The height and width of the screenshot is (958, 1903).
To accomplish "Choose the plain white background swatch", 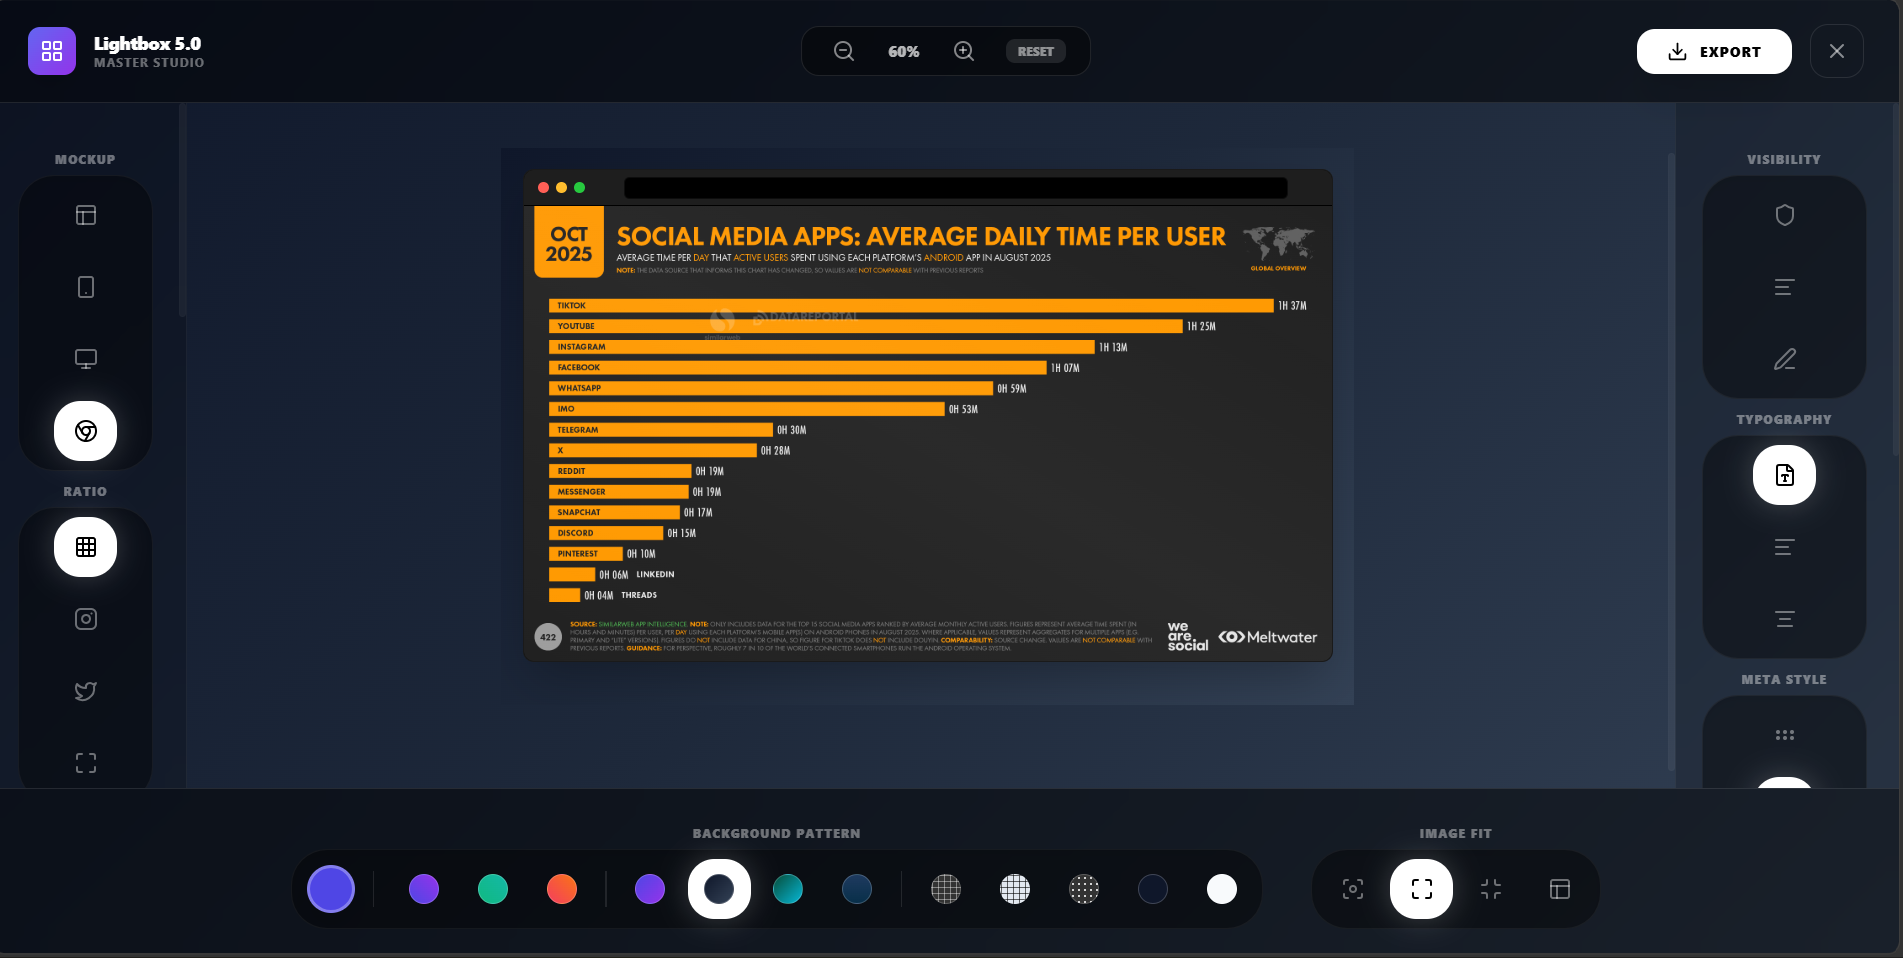I will coord(1222,889).
